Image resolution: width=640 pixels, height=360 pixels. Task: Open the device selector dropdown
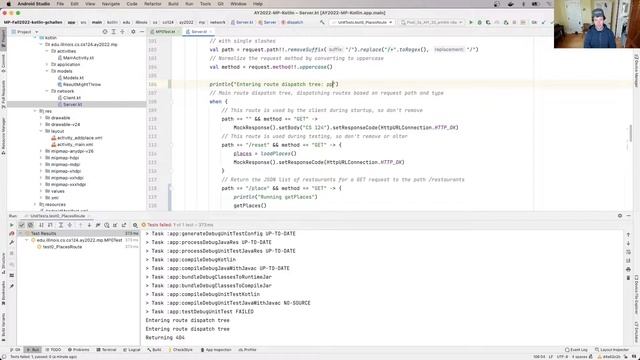[432, 22]
